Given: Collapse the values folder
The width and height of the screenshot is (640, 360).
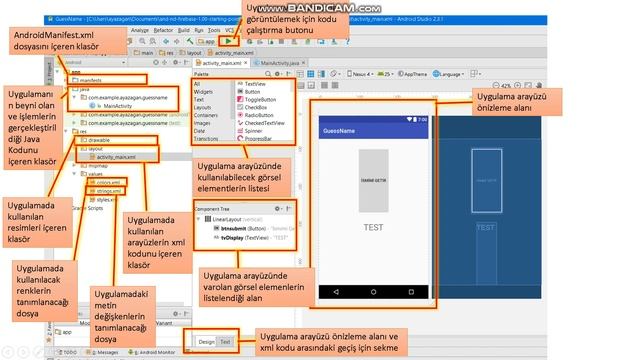Looking at the screenshot, I should tap(74, 174).
